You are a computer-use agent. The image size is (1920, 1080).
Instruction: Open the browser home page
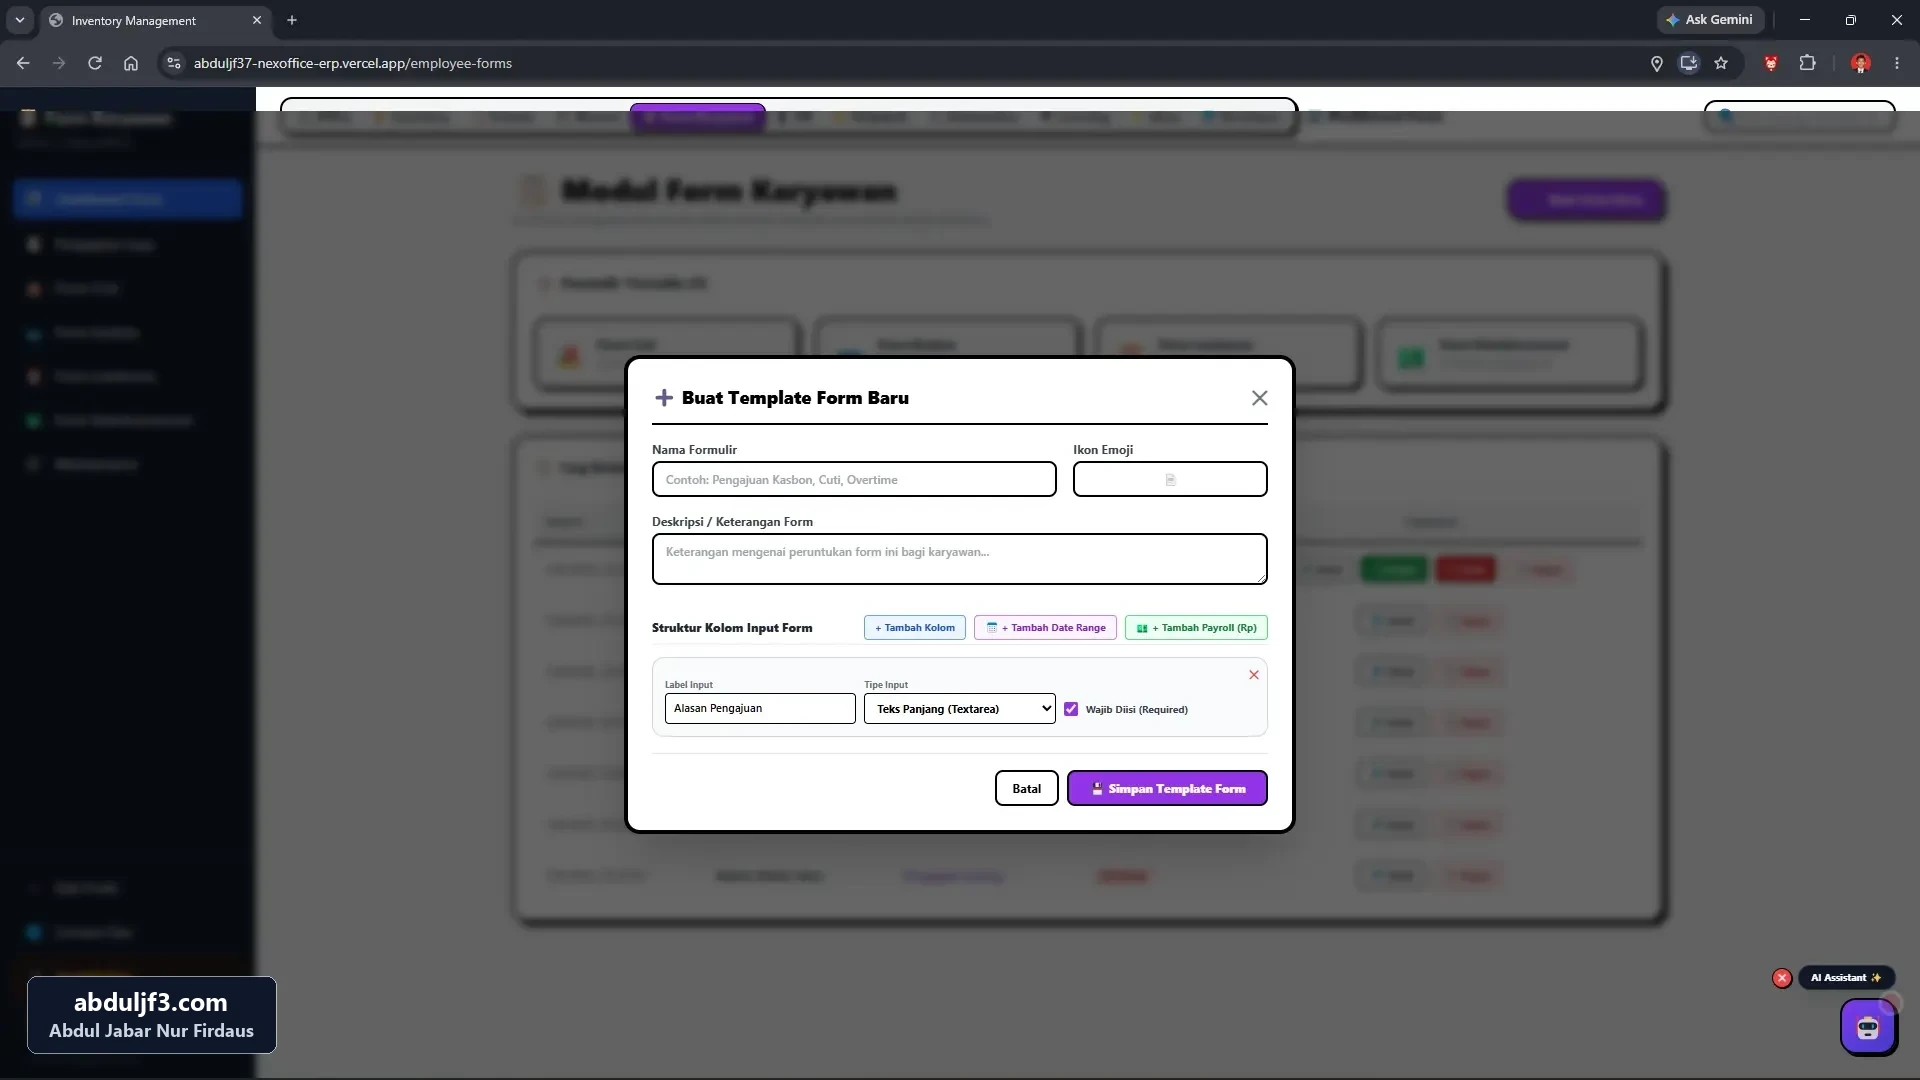pyautogui.click(x=131, y=63)
